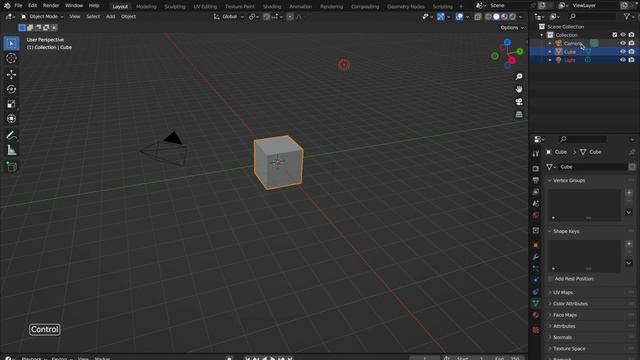Image resolution: width=640 pixels, height=360 pixels.
Task: Collapse the Vertex Groups panel
Action: click(x=550, y=180)
